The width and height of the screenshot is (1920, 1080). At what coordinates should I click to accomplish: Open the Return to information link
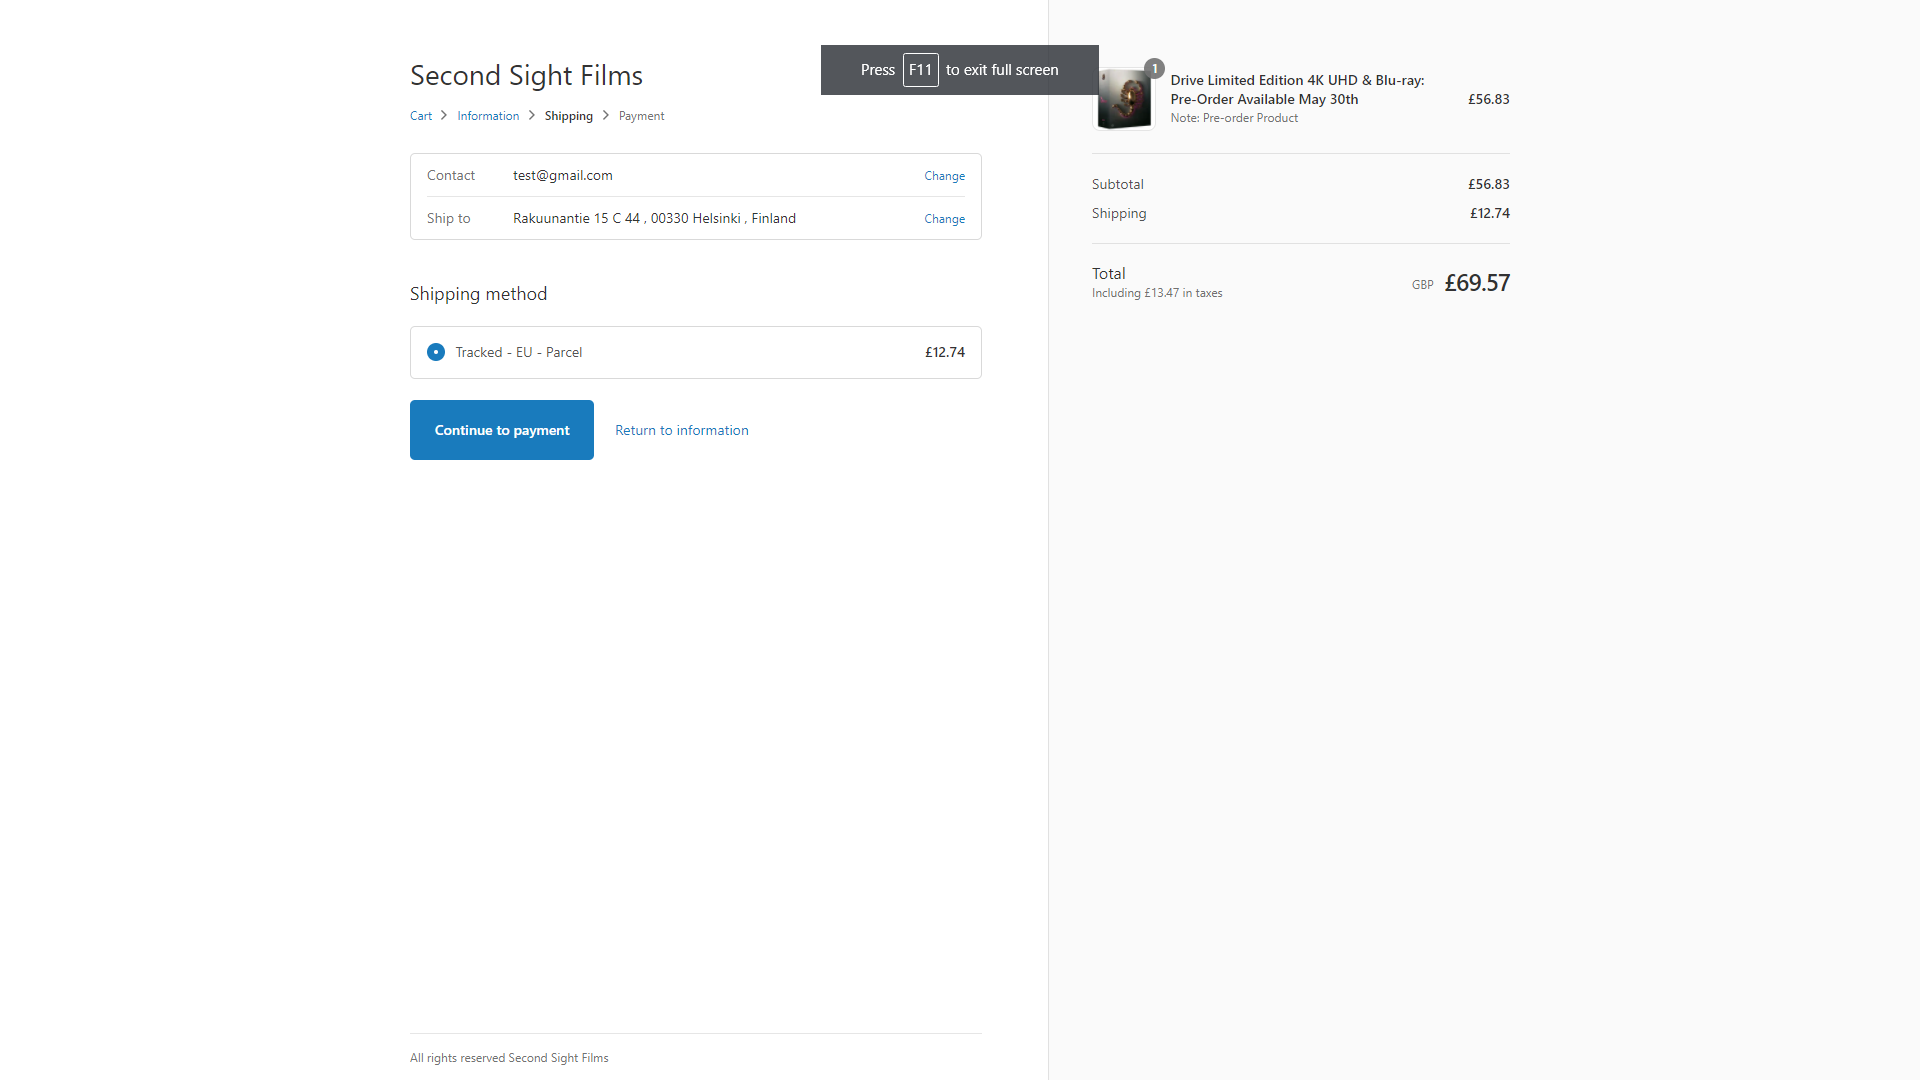(x=682, y=430)
